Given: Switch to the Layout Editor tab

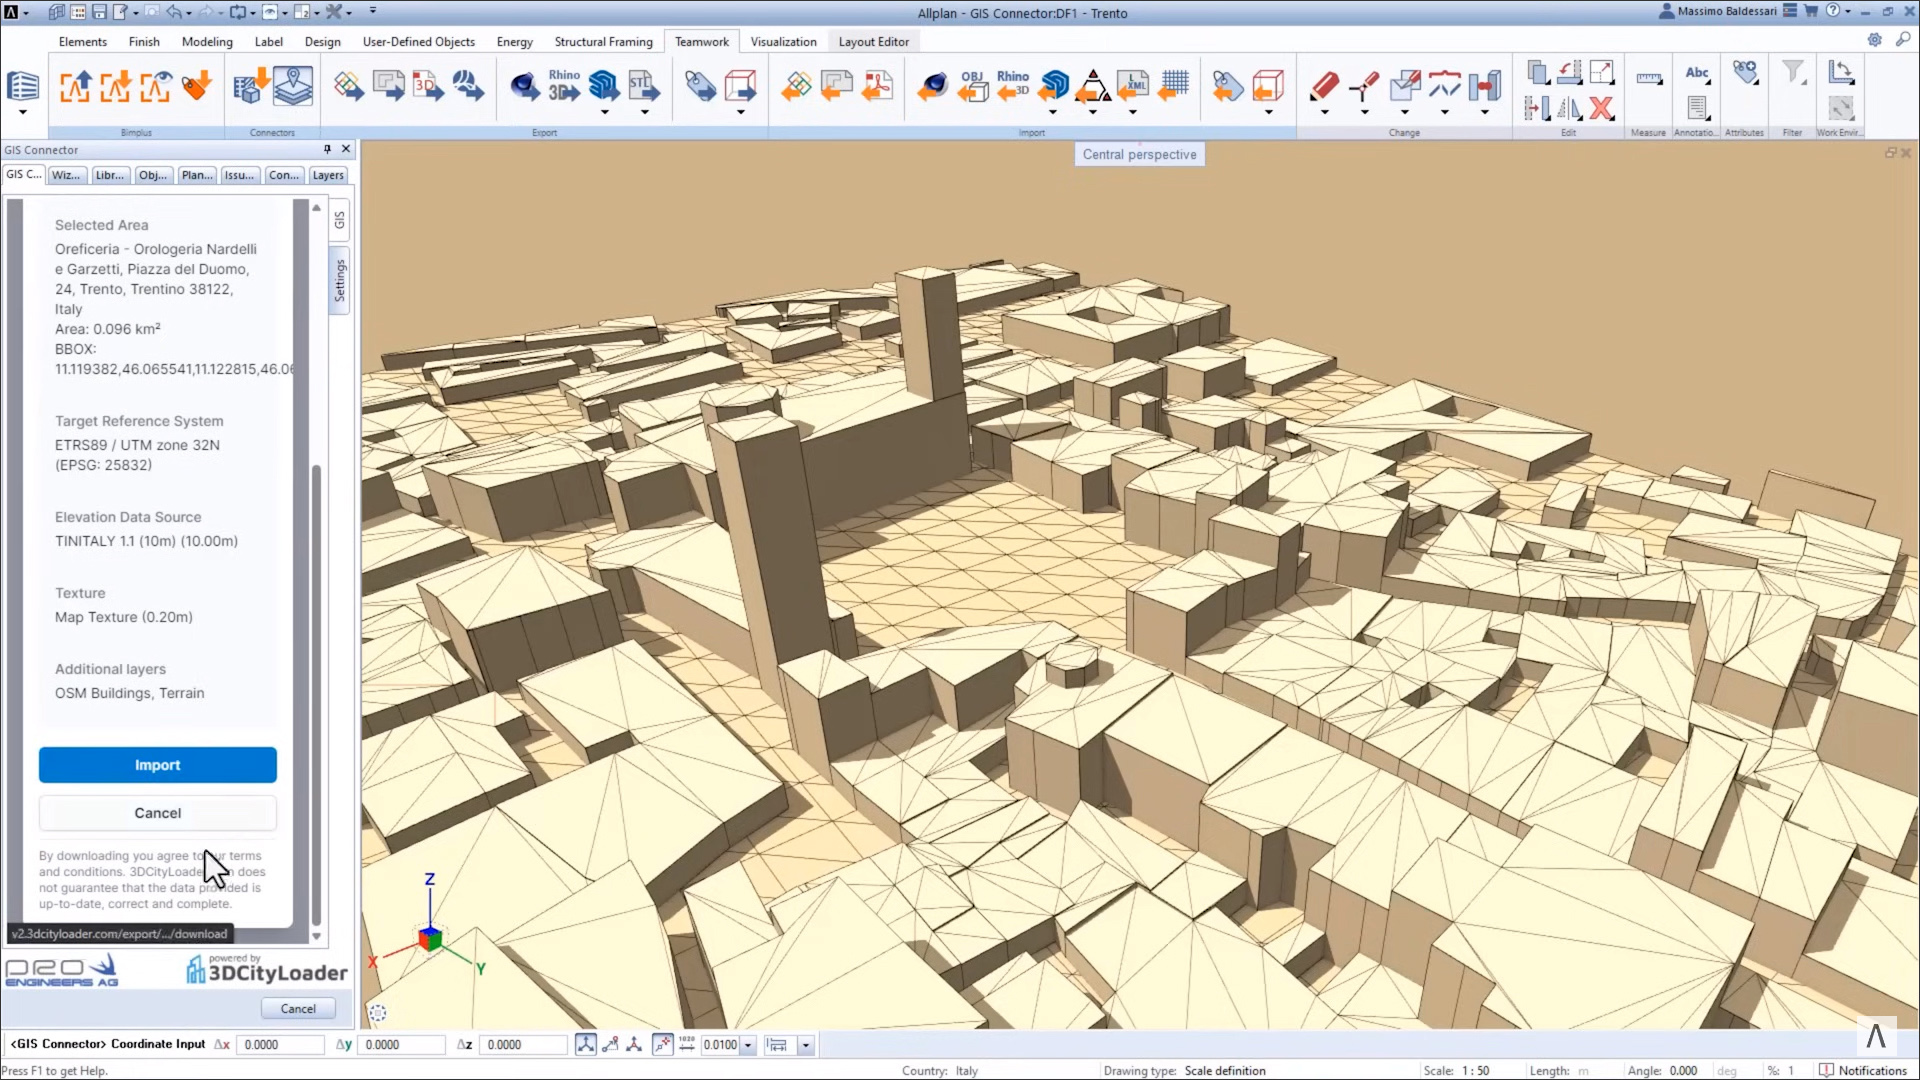Looking at the screenshot, I should click(873, 41).
